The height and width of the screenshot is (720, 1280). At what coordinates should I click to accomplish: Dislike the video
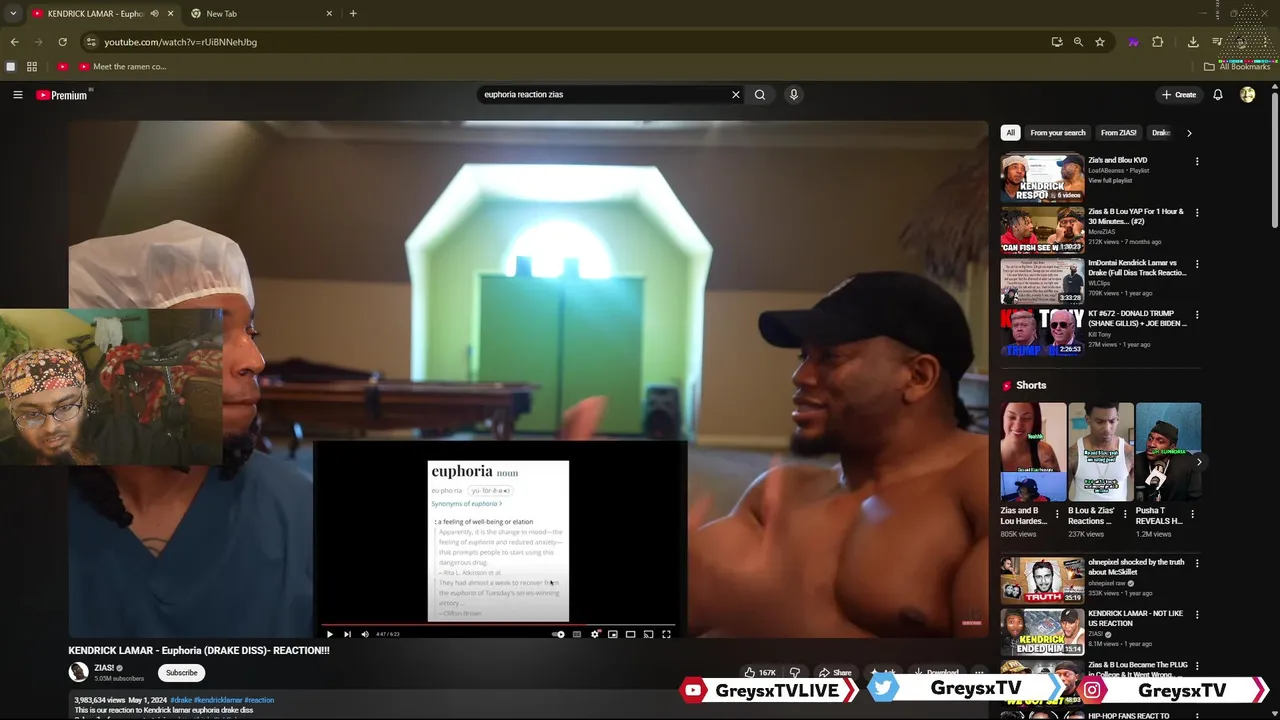coord(795,673)
